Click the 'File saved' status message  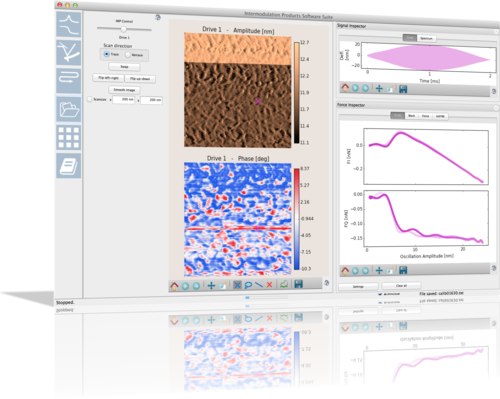[x=441, y=293]
